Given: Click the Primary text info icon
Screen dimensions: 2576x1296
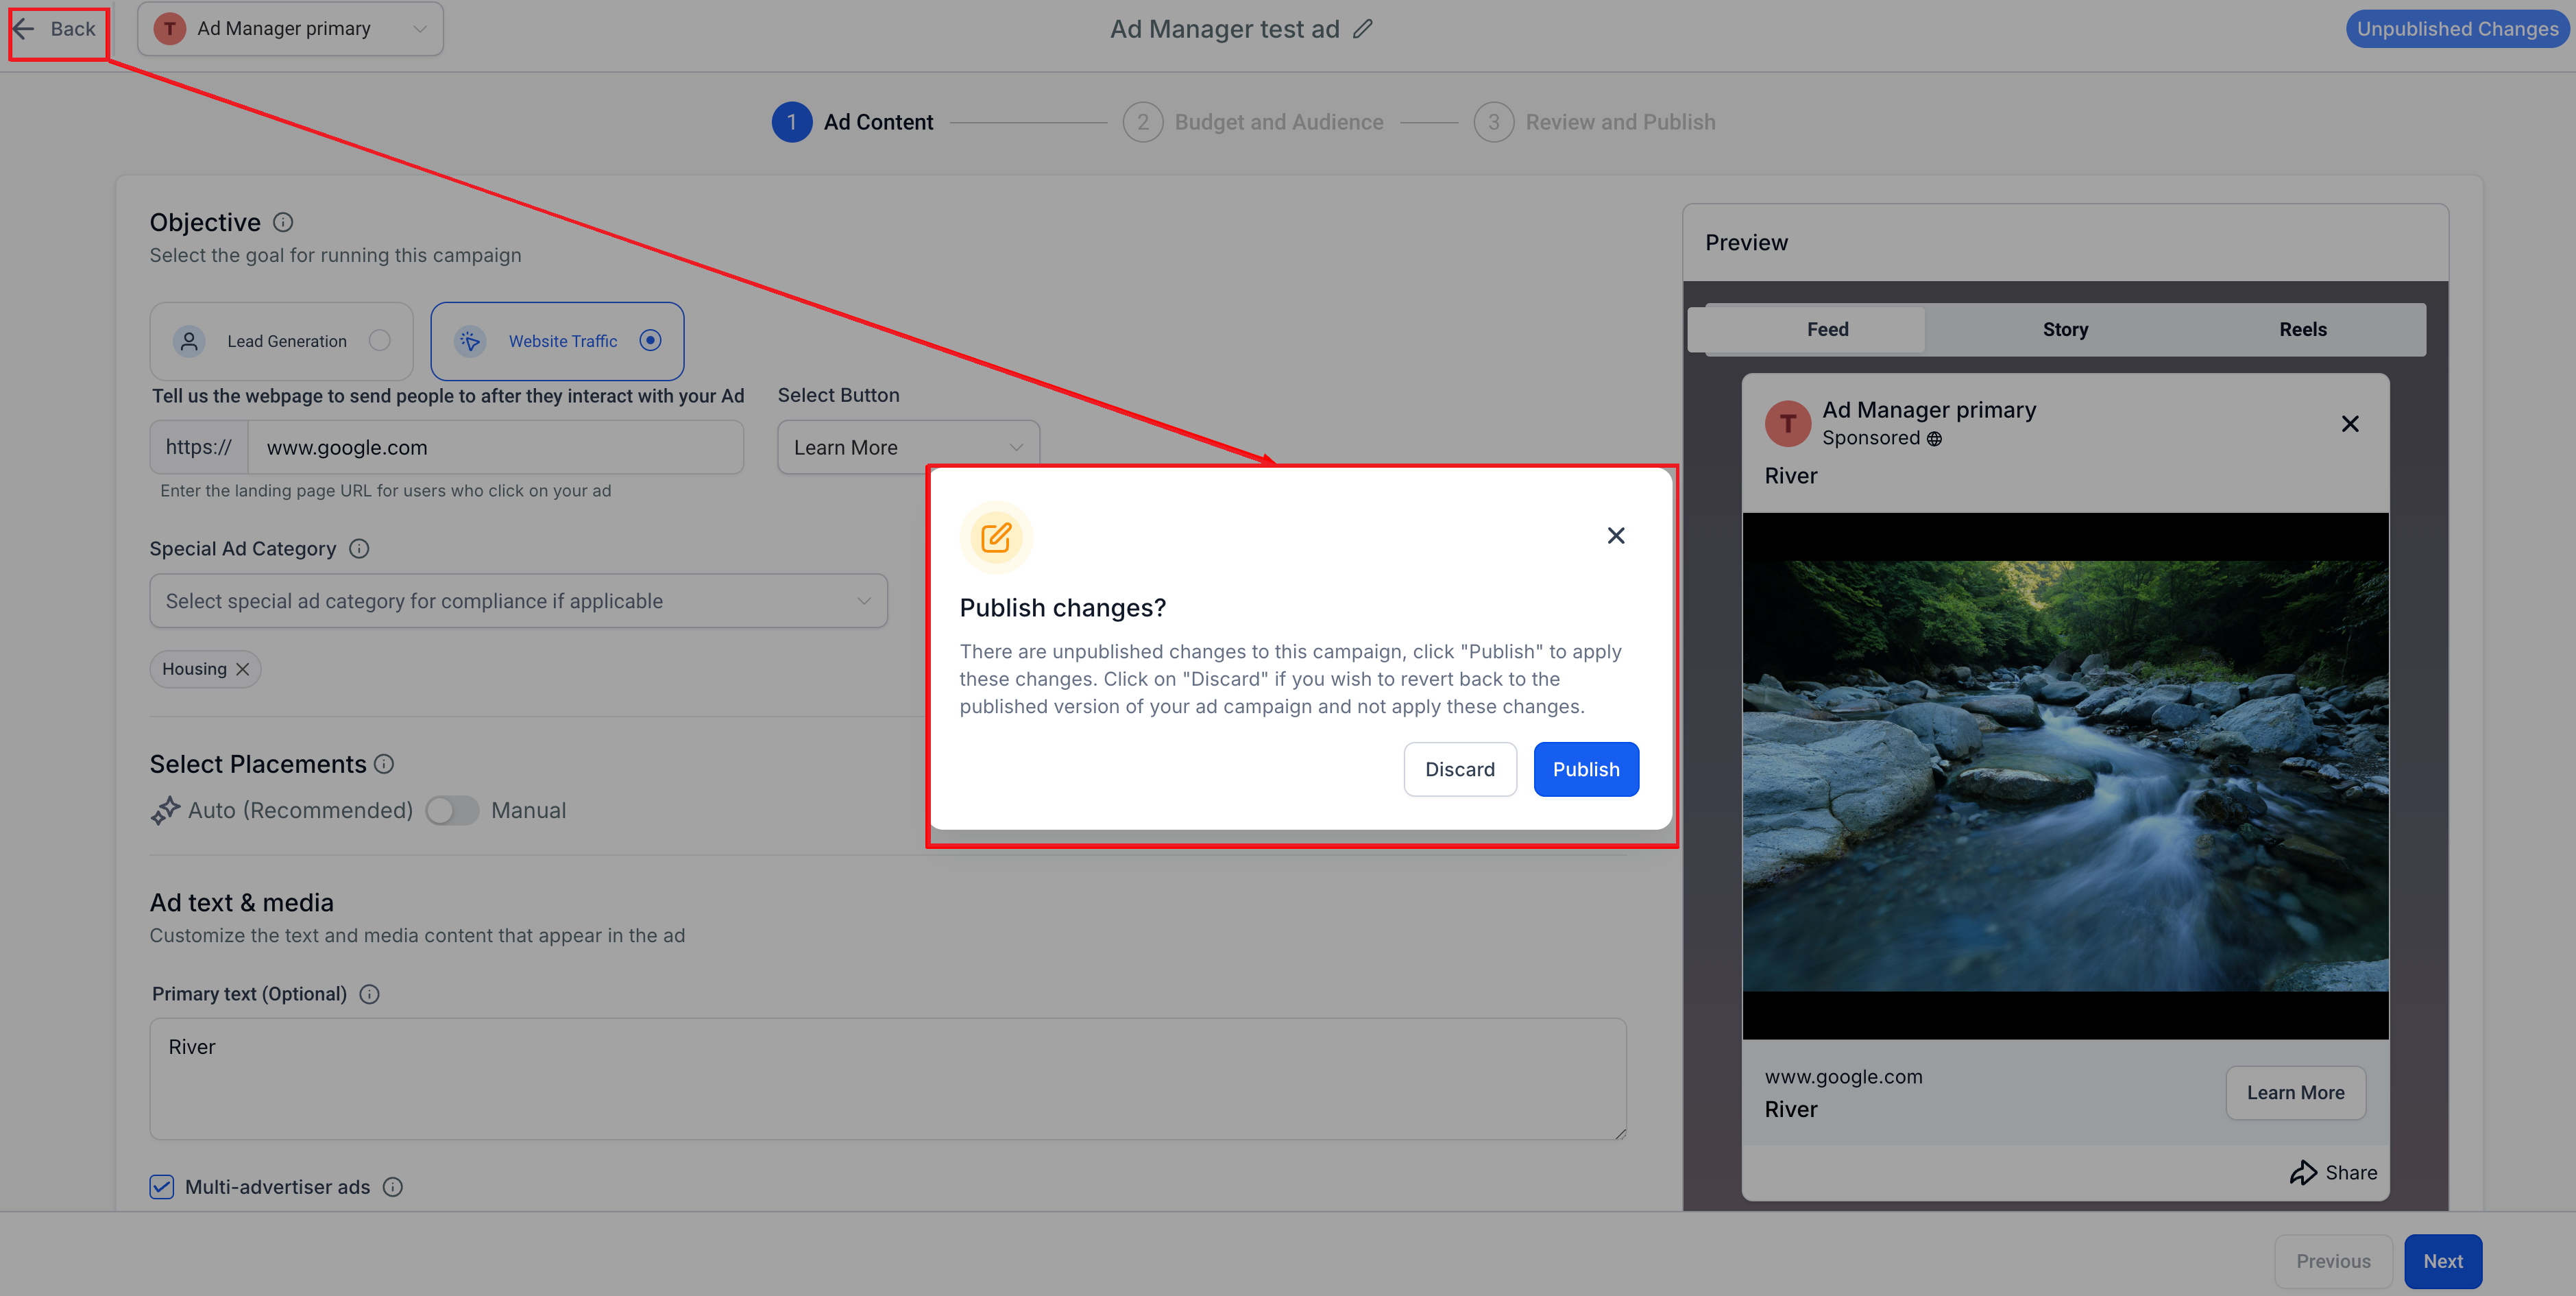Looking at the screenshot, I should tap(369, 994).
